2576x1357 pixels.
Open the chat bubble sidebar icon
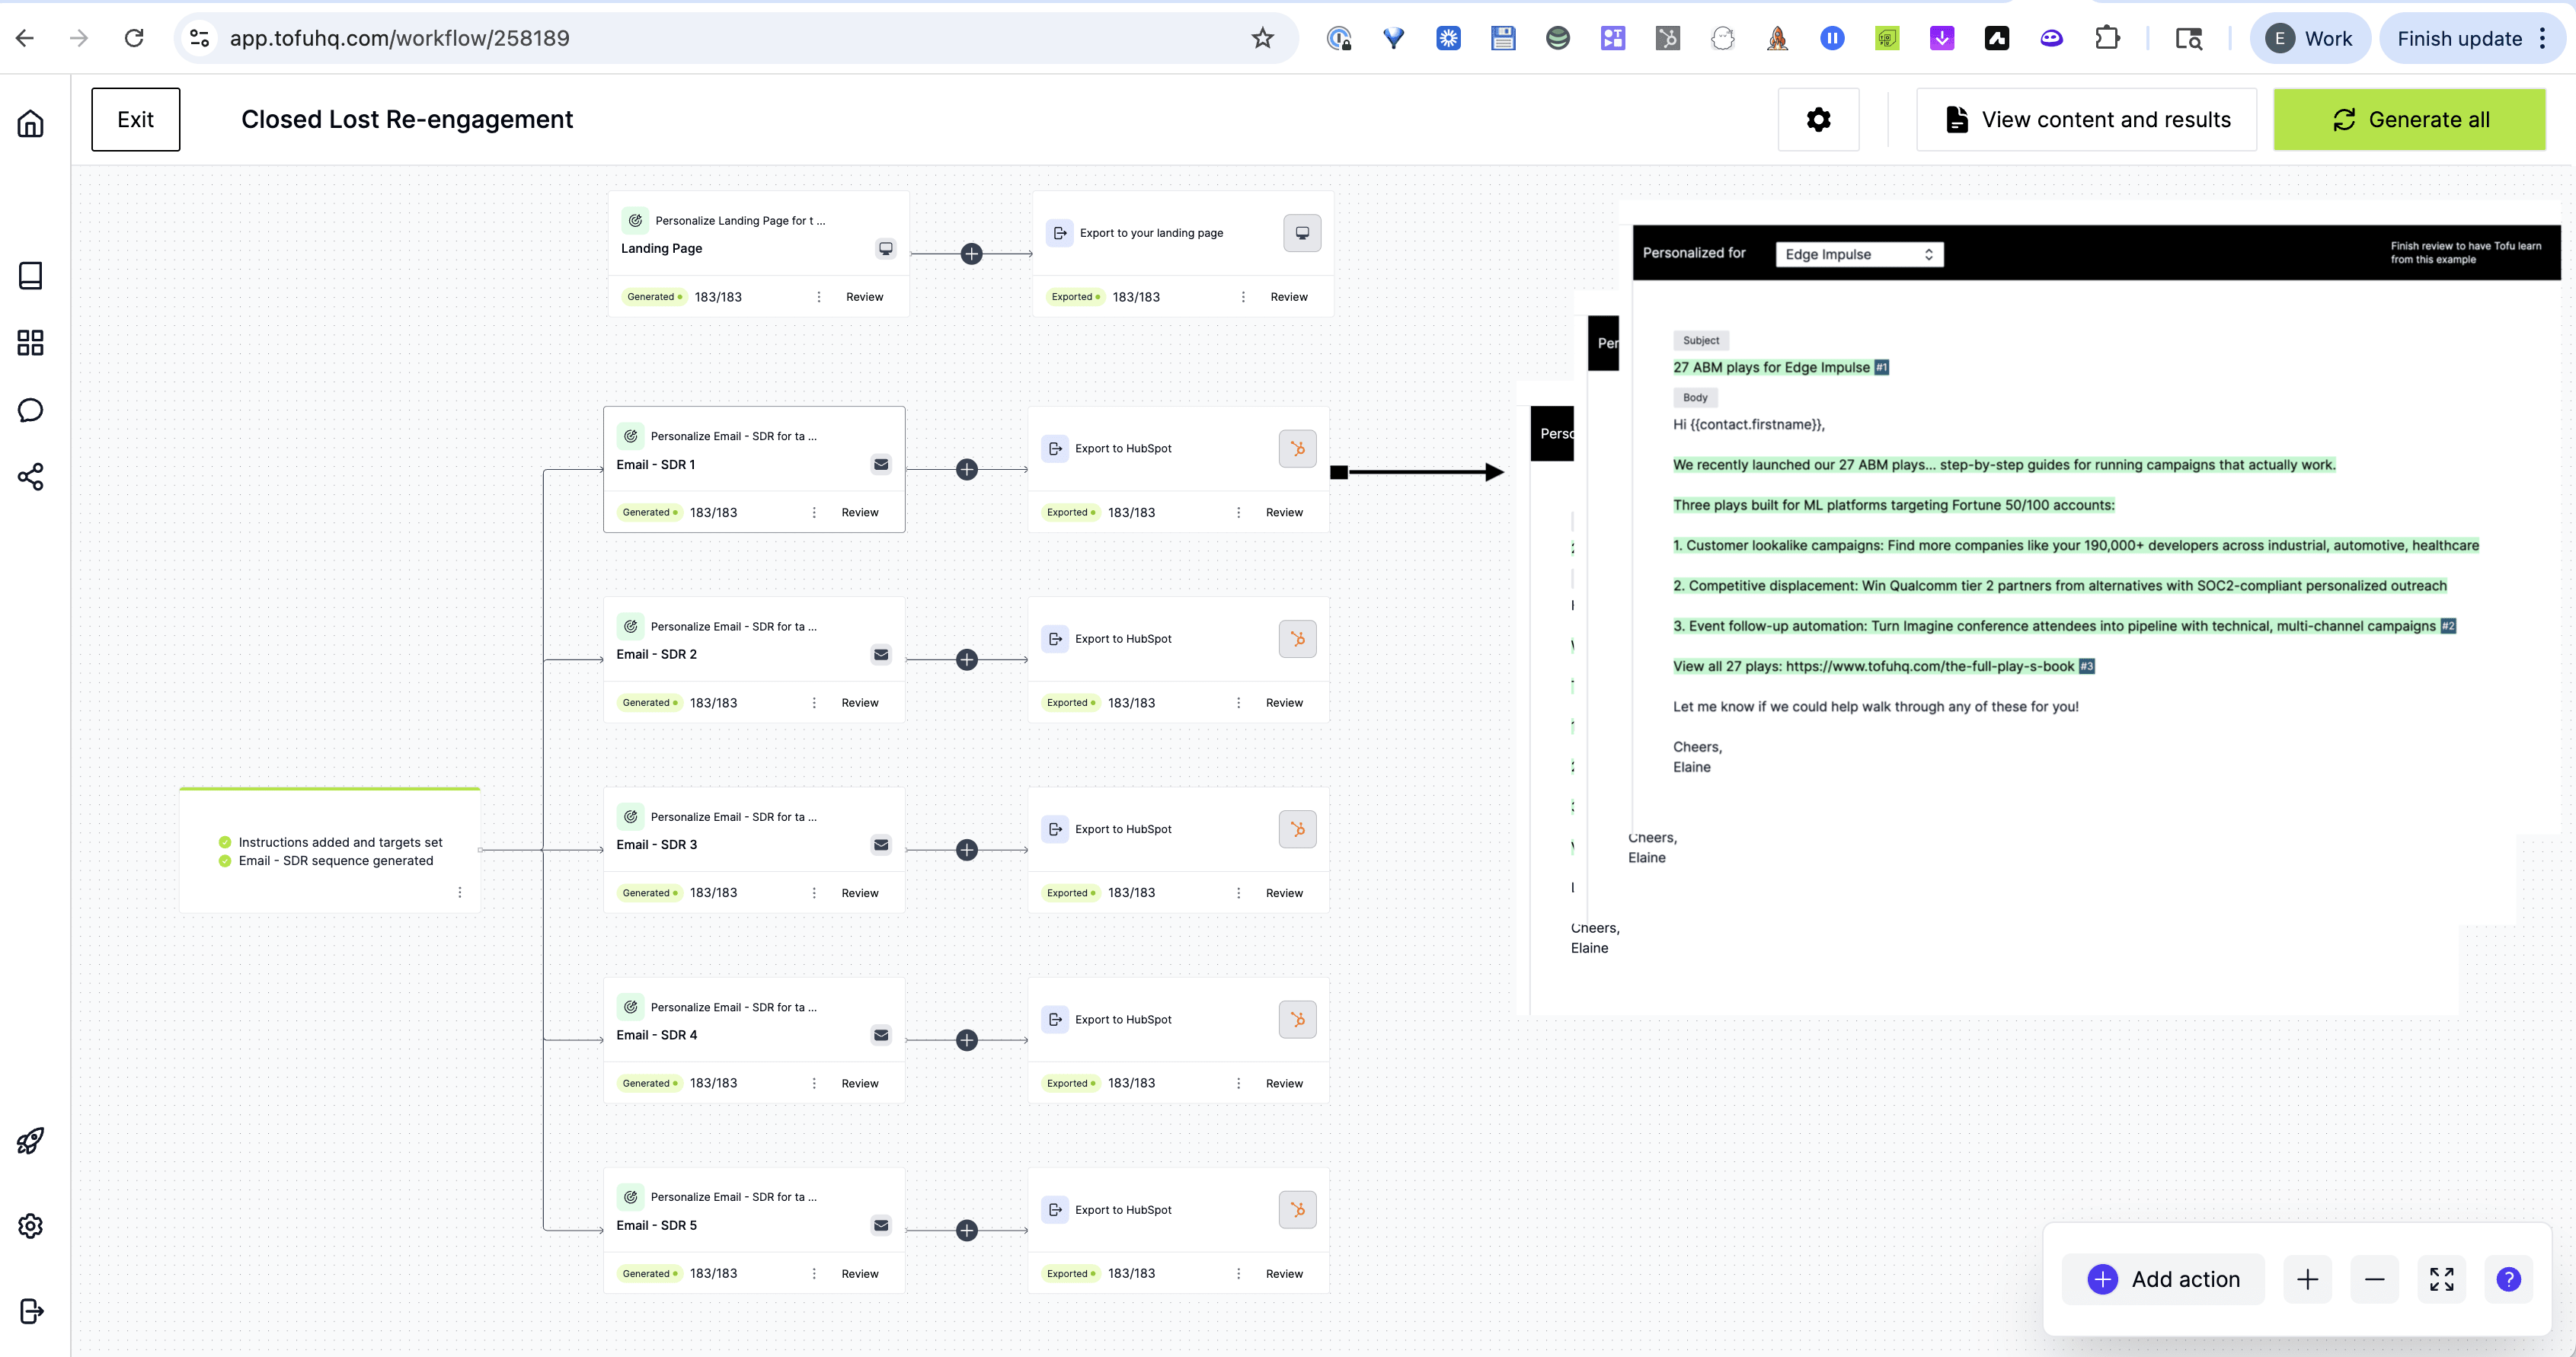(x=30, y=410)
